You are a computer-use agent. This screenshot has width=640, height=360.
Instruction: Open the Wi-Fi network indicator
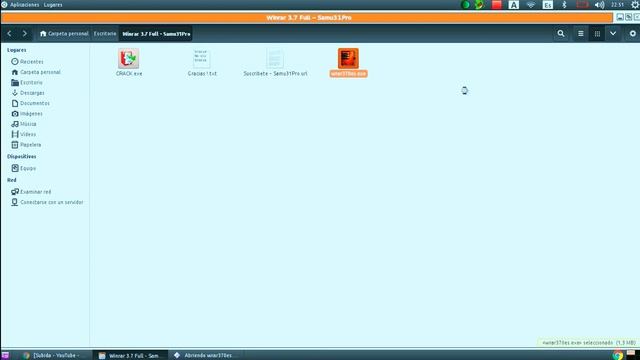pyautogui.click(x=531, y=5)
